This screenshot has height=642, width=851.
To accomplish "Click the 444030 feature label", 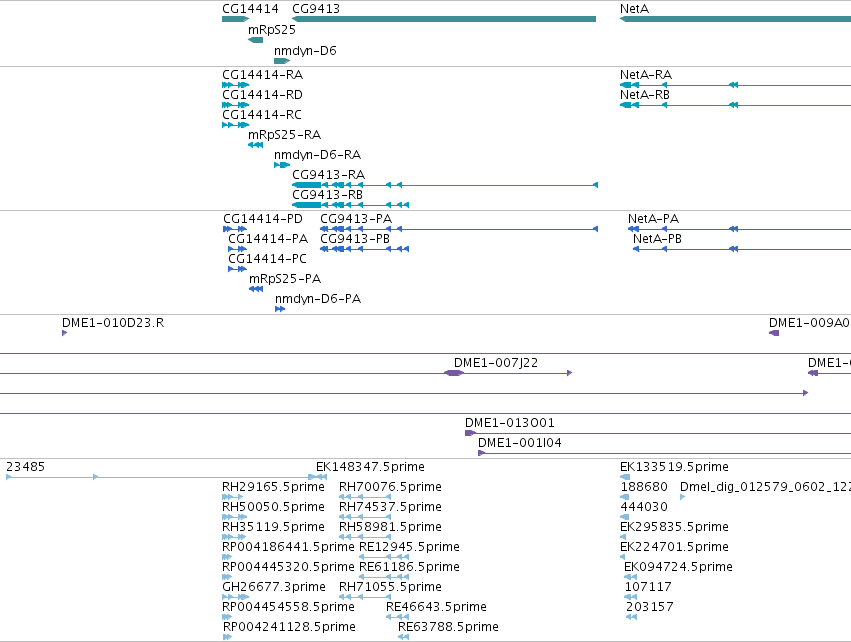I will pos(644,507).
